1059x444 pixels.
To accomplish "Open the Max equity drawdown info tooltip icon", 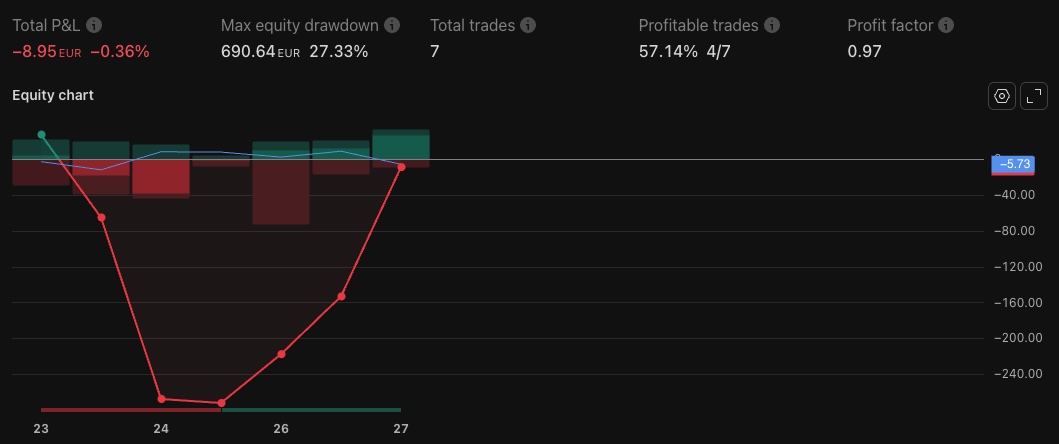I will click(x=392, y=25).
